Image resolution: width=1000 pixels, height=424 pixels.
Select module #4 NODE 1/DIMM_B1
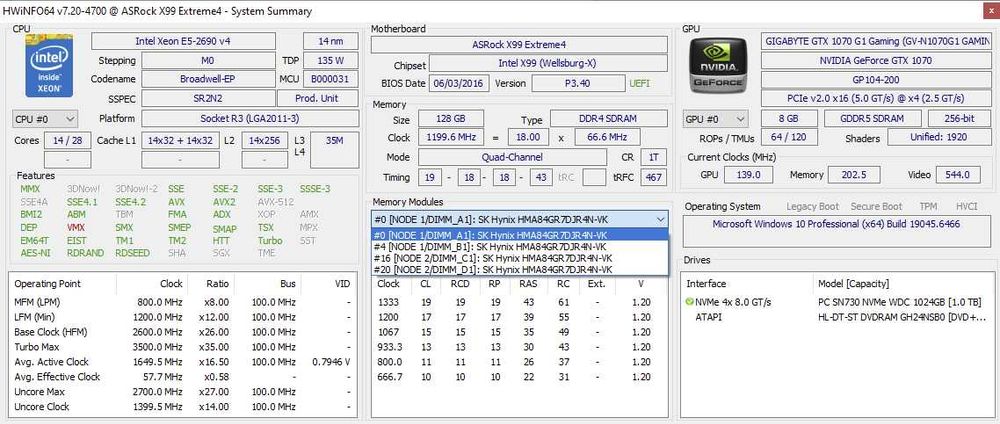pos(519,246)
